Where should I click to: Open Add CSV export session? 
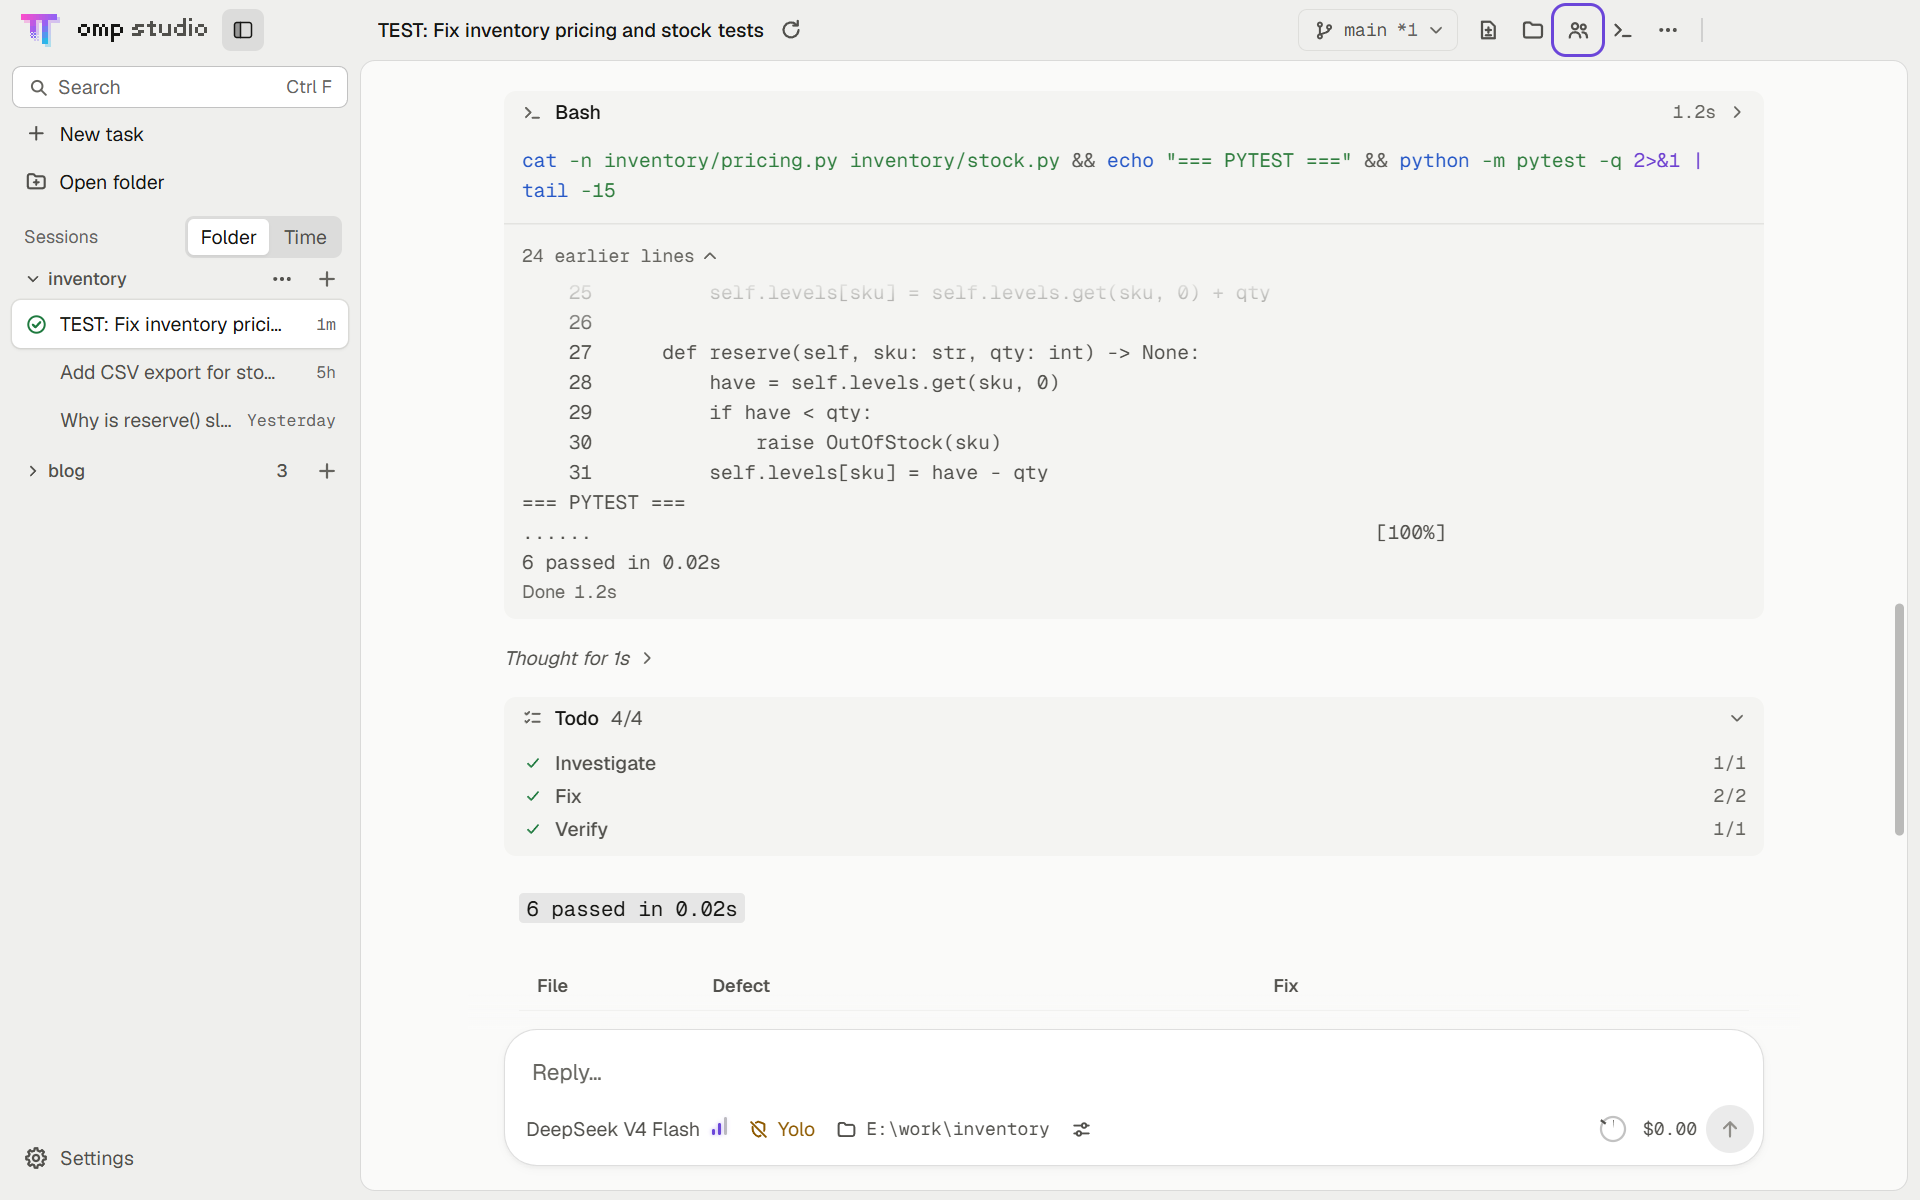click(x=180, y=372)
